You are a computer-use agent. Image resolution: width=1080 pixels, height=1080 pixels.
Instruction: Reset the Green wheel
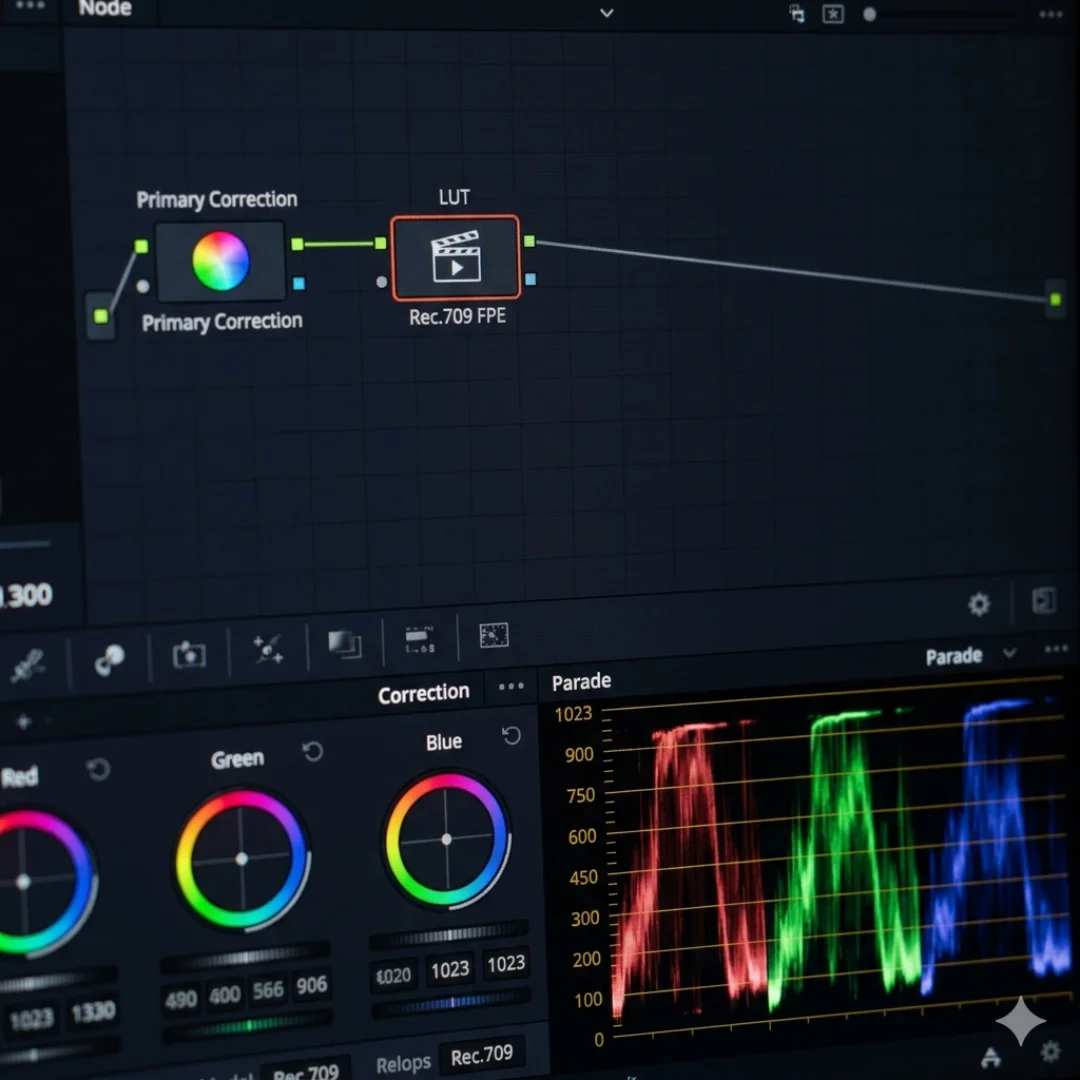tap(313, 751)
